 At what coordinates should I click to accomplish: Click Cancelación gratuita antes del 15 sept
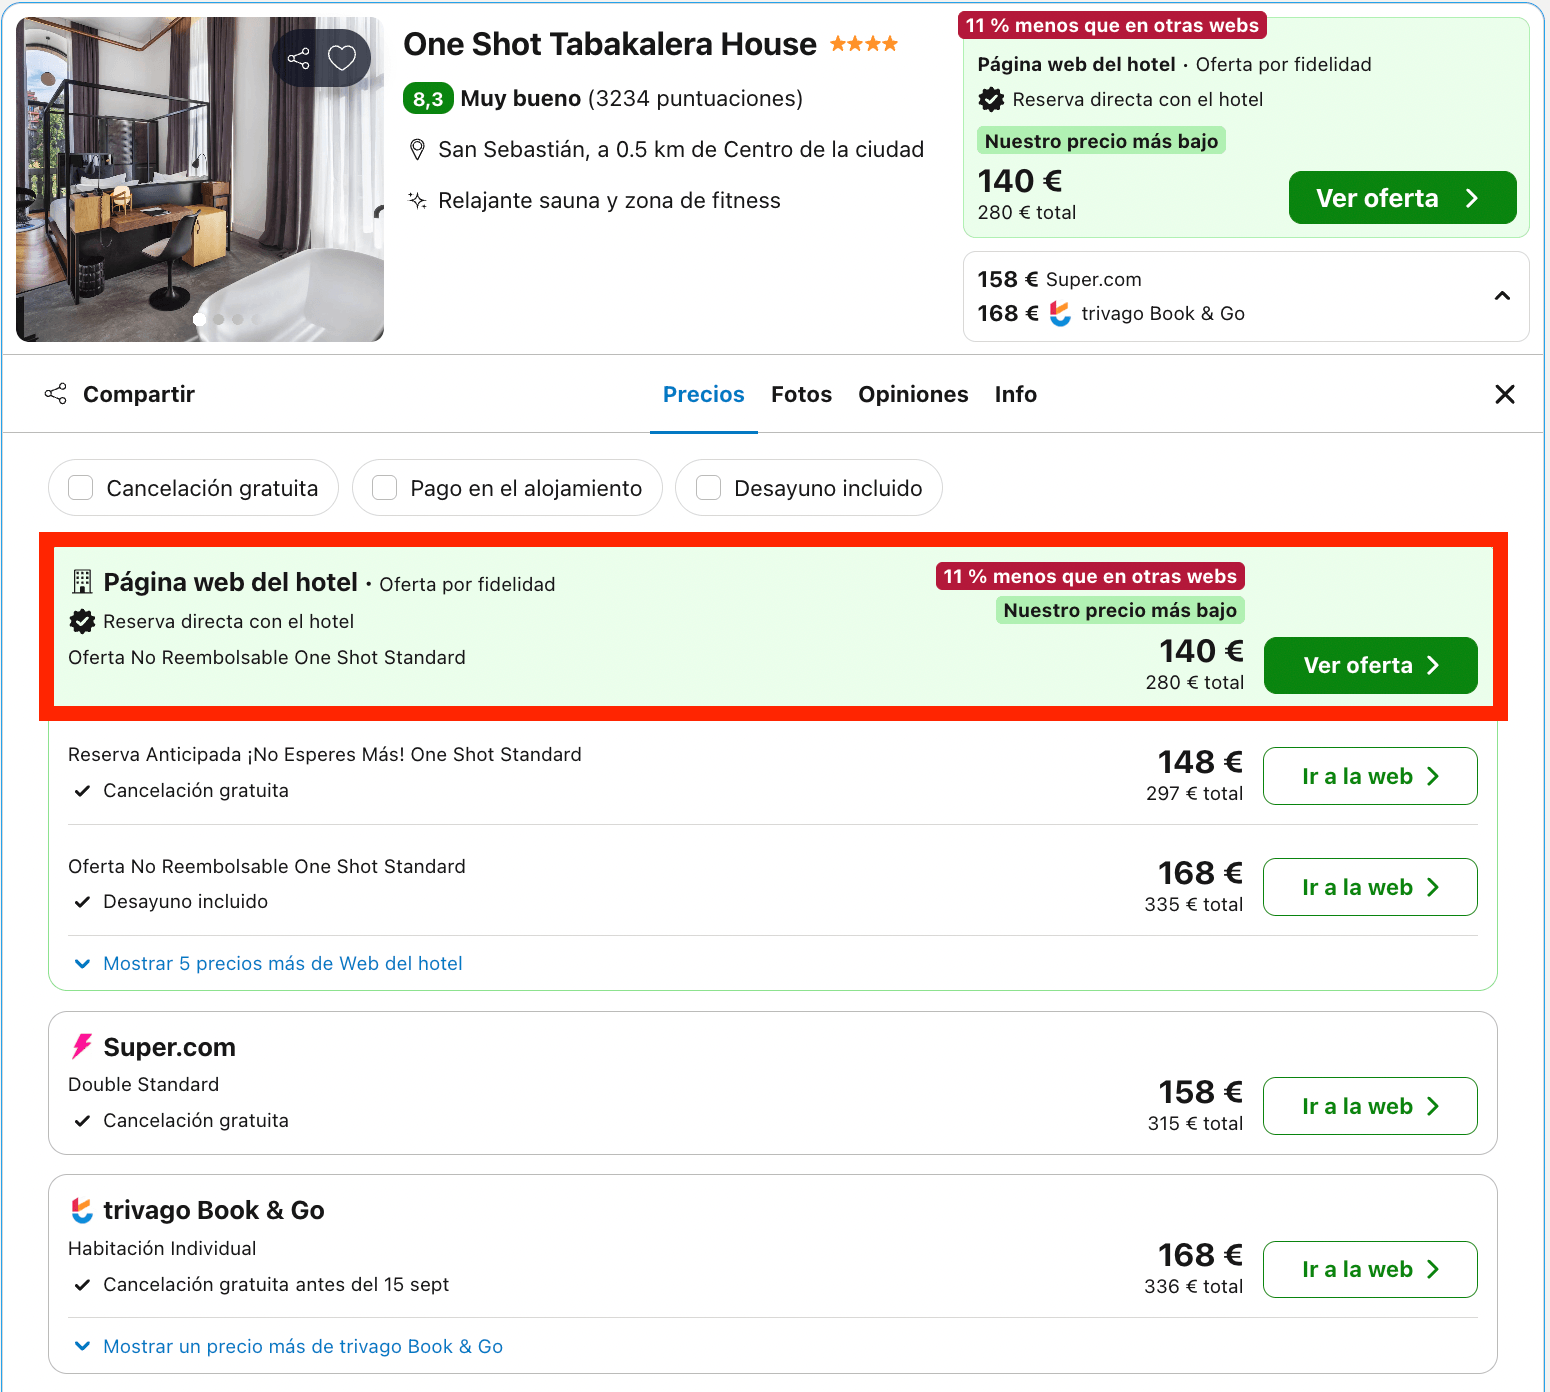(276, 1284)
